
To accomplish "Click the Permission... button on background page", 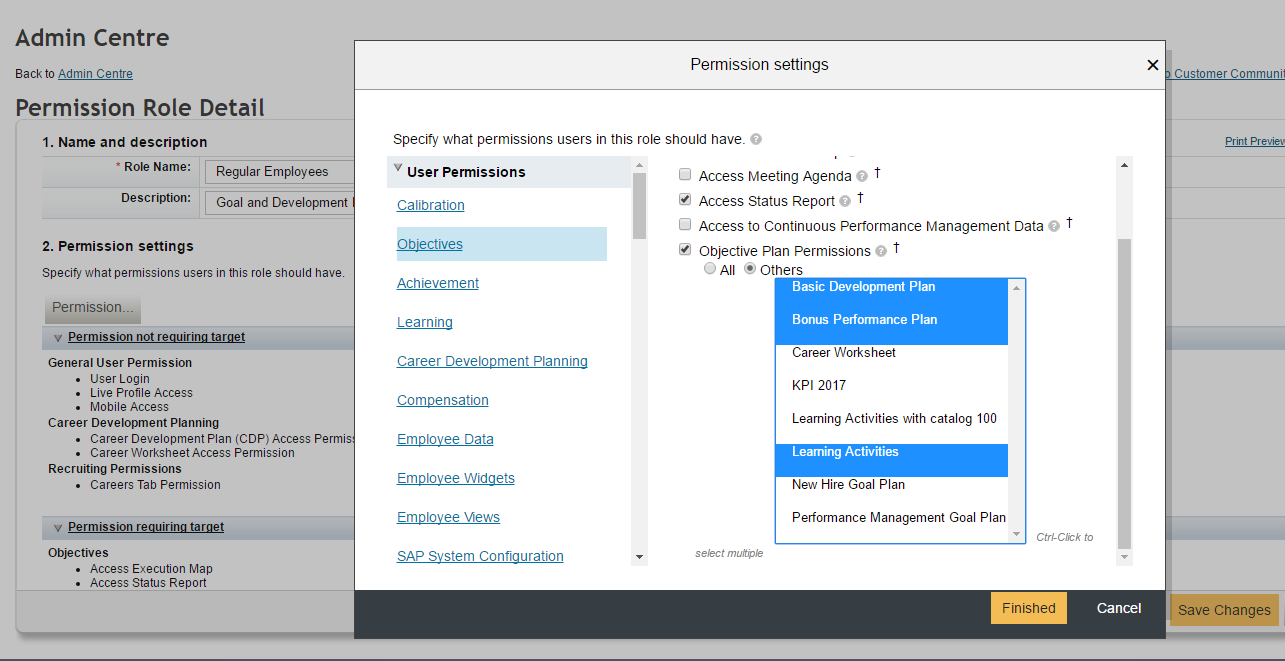I will tap(93, 307).
